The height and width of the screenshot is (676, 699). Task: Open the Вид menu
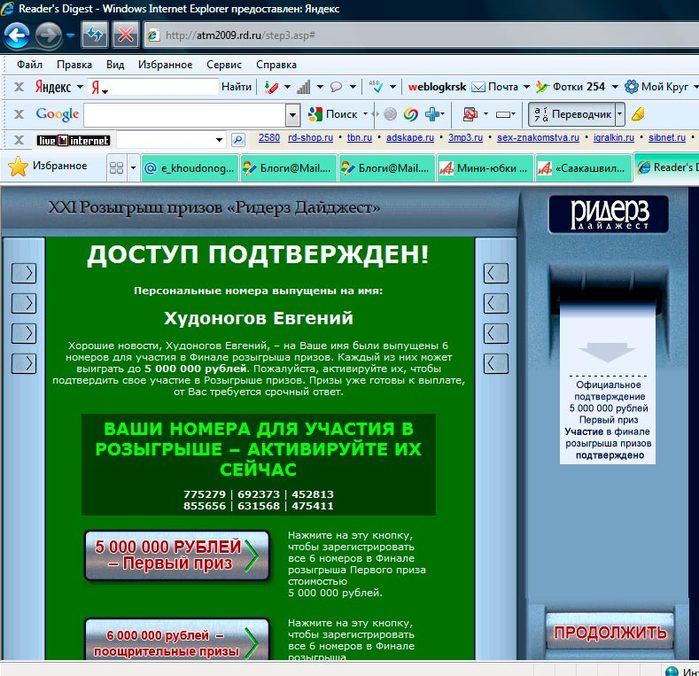point(115,65)
